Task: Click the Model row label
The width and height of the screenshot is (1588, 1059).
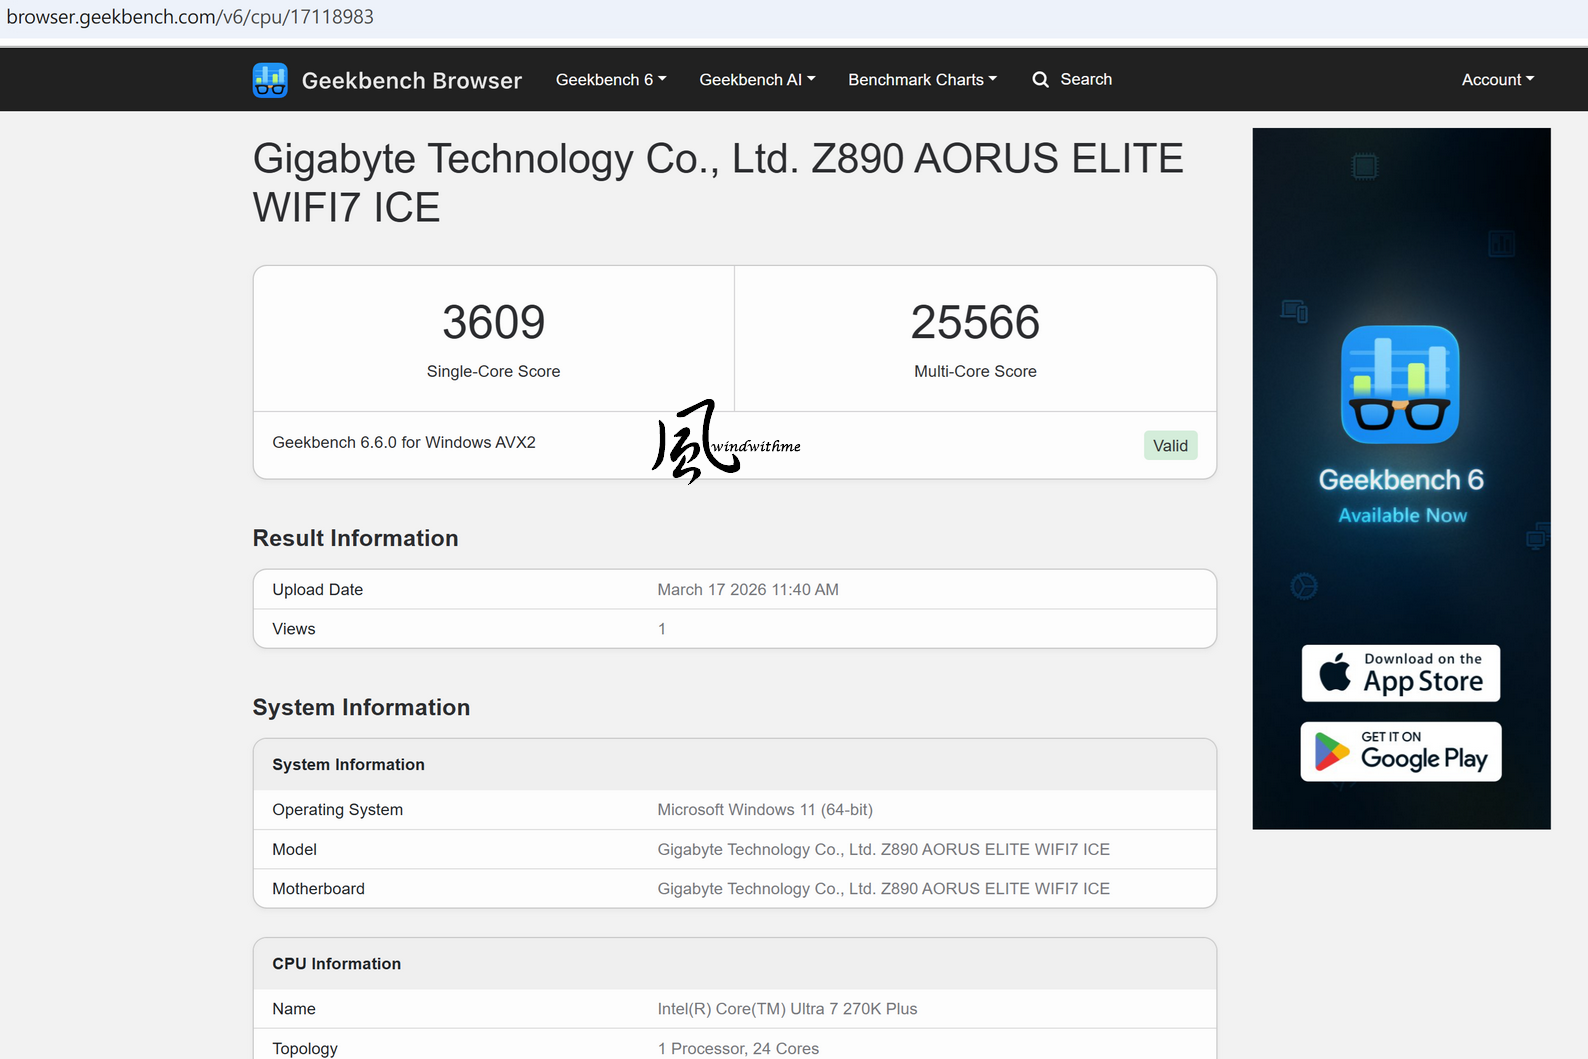Action: point(295,849)
